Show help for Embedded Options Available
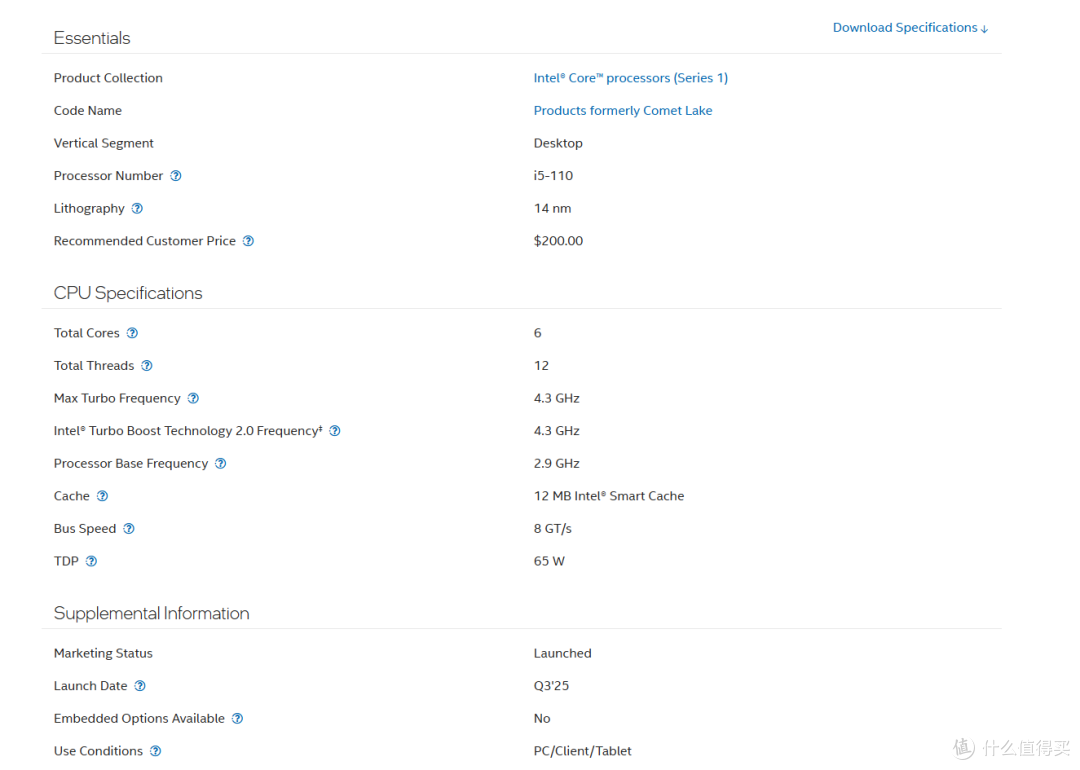Image resolution: width=1080 pixels, height=770 pixels. (237, 718)
